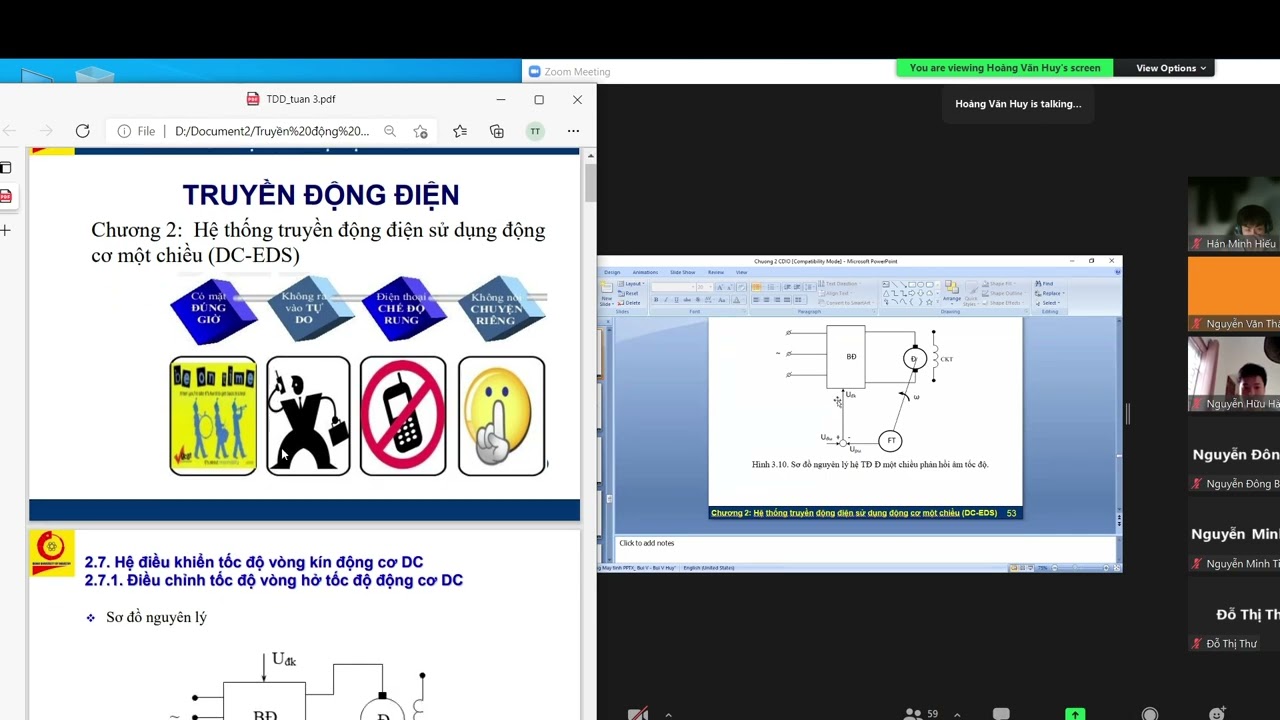Click heading '2.7. Hệ điều khiển tốc độ vòng kín'
1280x720 pixels.
pyautogui.click(x=254, y=562)
